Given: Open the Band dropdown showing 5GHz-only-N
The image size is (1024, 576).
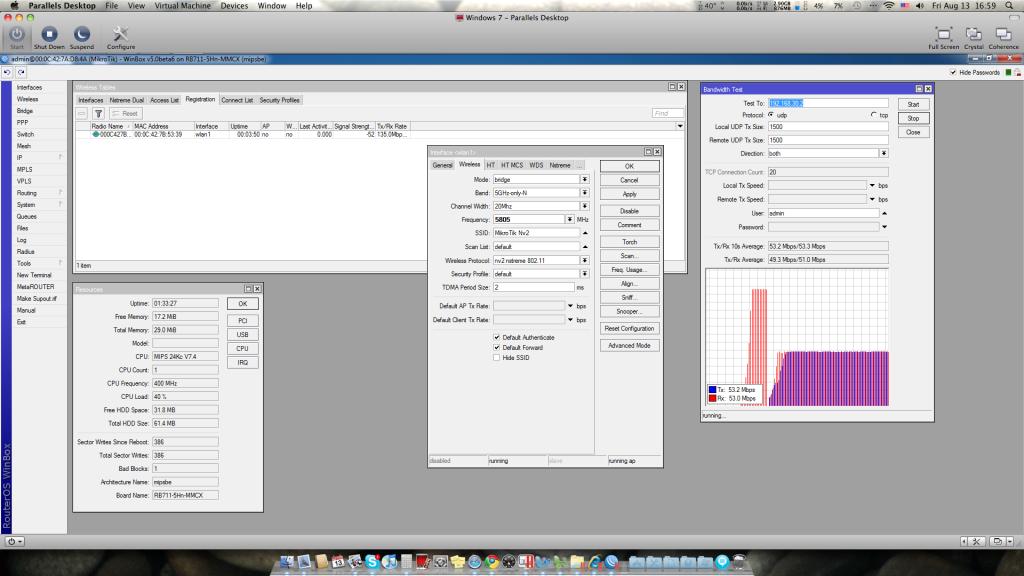Looking at the screenshot, I should (584, 192).
